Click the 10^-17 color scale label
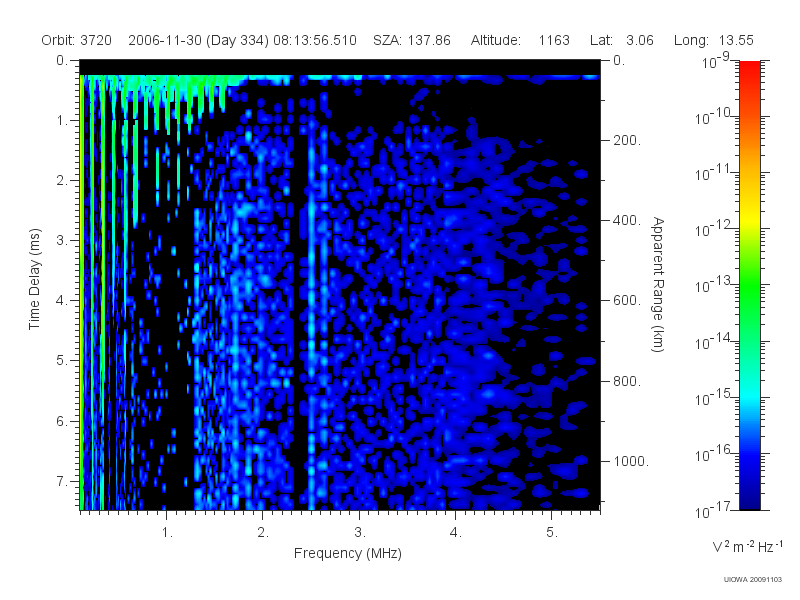Viewport: 800px width, 600px height. click(713, 511)
